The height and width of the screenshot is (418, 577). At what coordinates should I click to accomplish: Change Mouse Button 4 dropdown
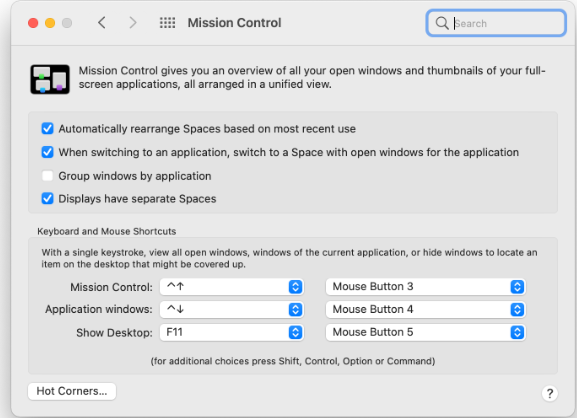(x=426, y=309)
